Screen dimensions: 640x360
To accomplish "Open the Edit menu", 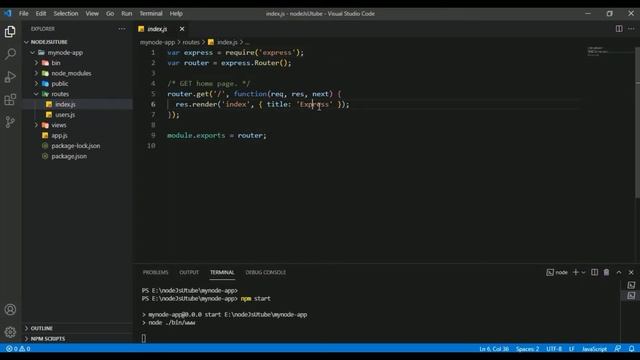I will coord(41,13).
